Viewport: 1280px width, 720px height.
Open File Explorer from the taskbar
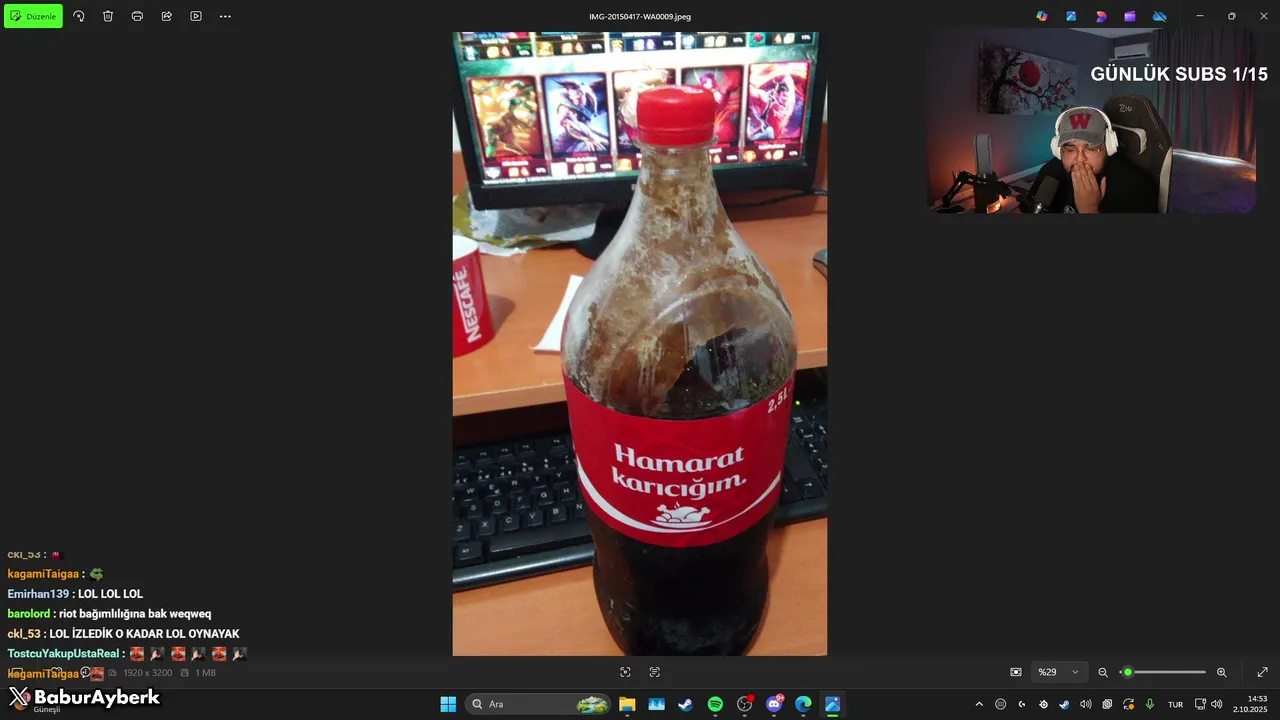coord(627,704)
